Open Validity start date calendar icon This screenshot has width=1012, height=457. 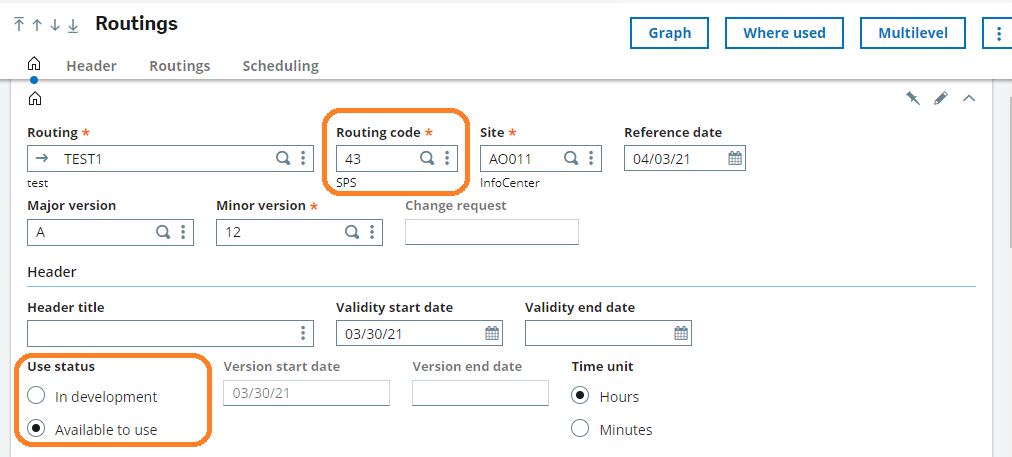coord(492,333)
